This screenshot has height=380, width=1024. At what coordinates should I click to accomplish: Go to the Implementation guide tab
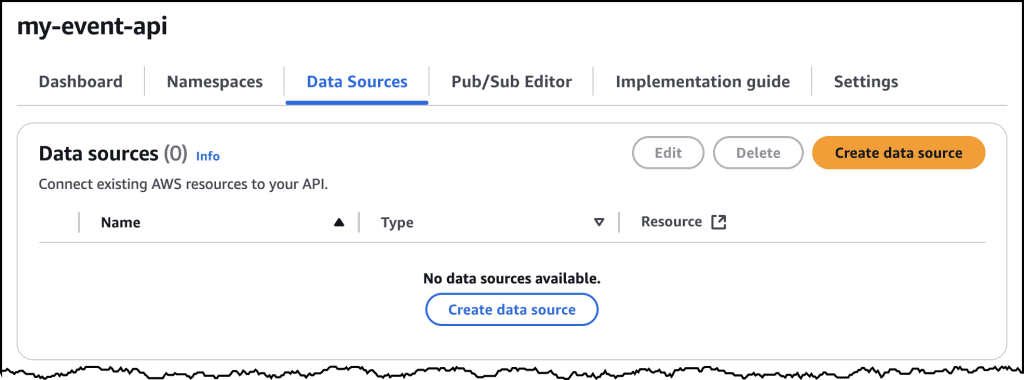703,82
